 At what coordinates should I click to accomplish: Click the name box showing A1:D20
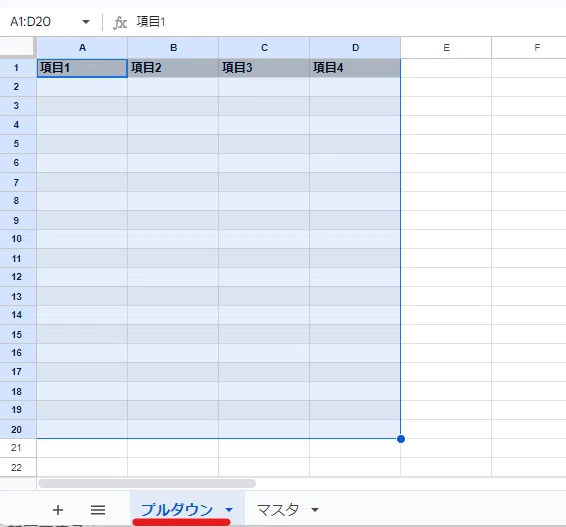tap(31, 22)
